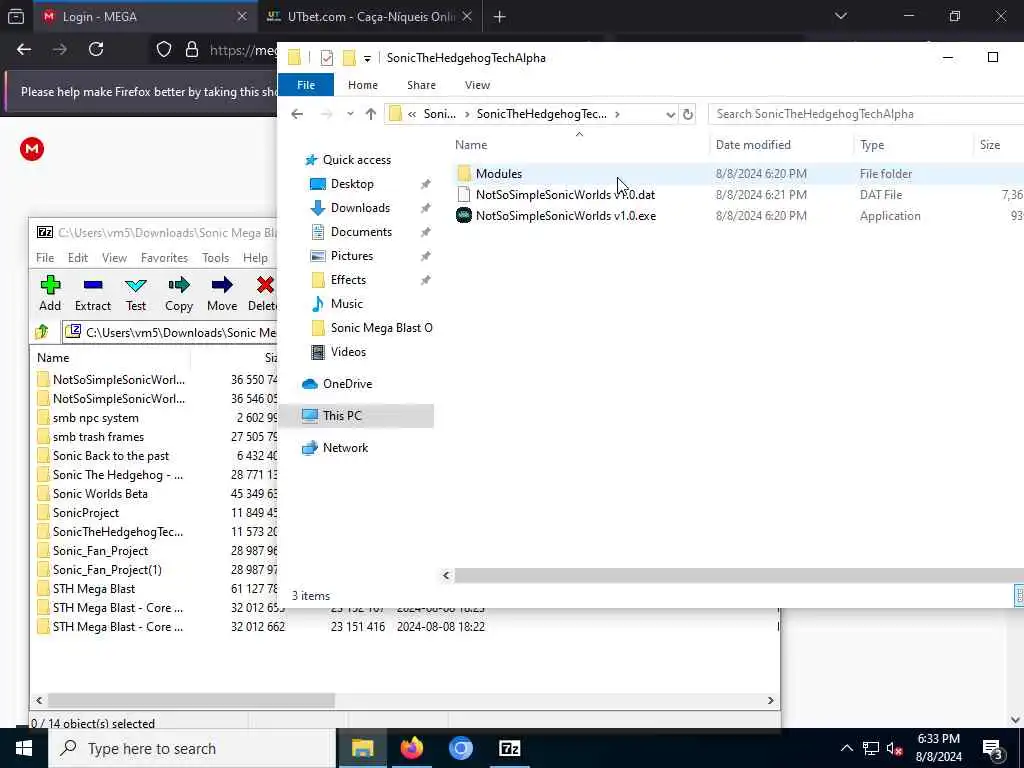Open the File menu in 7-Zip

(x=45, y=258)
